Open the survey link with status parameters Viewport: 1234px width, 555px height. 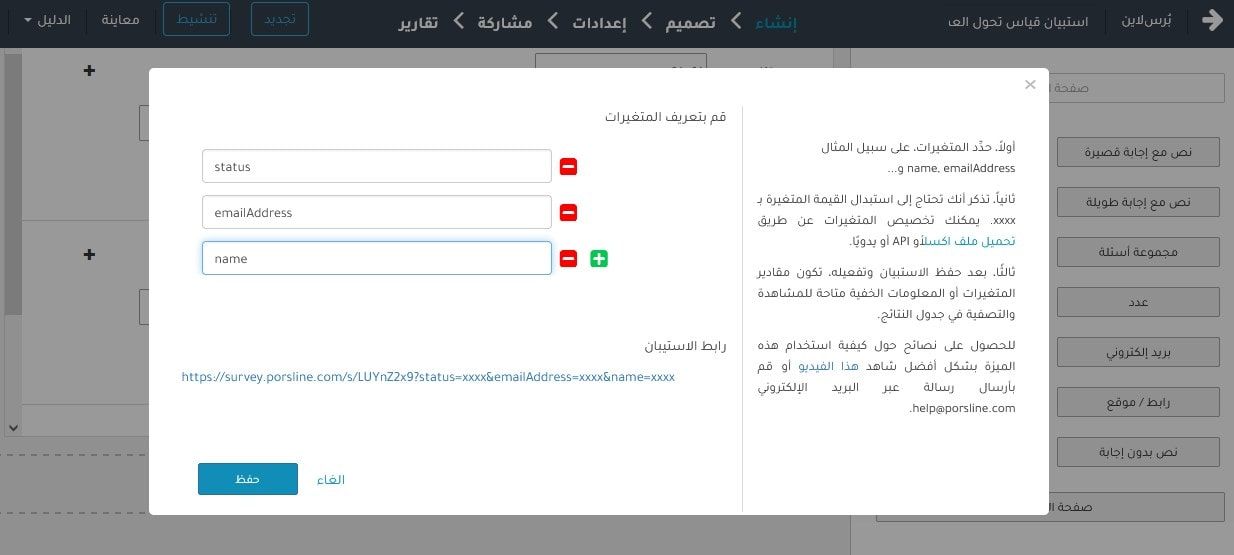pos(428,377)
